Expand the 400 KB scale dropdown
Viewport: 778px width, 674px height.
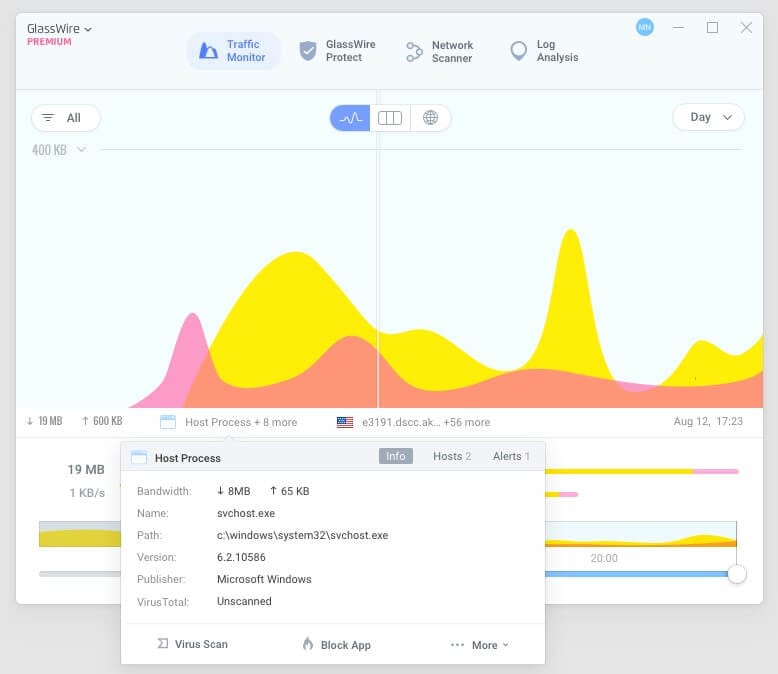[x=59, y=150]
